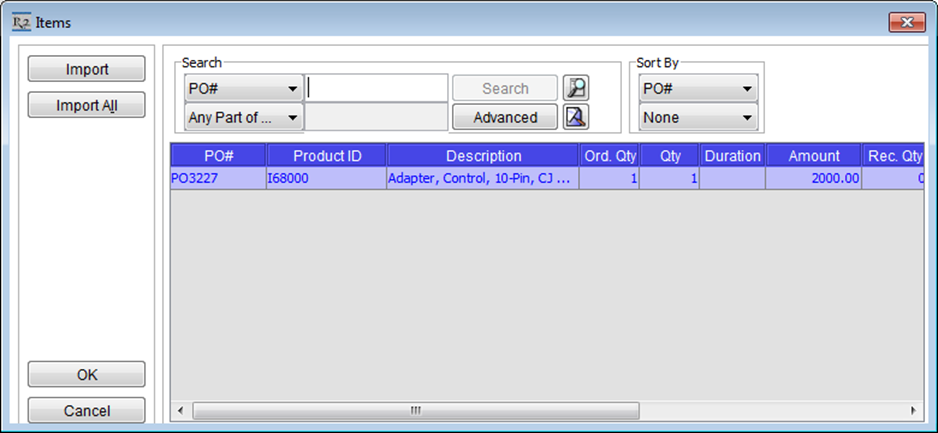Click the Rec. Qty column header
Image resolution: width=938 pixels, height=433 pixels.
click(x=893, y=156)
